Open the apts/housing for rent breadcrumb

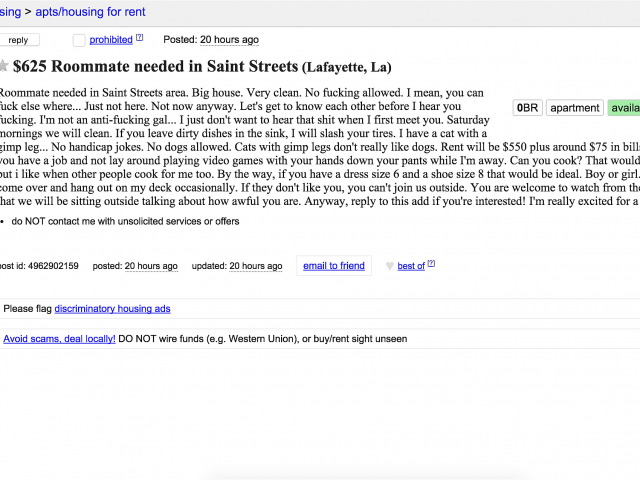90,12
